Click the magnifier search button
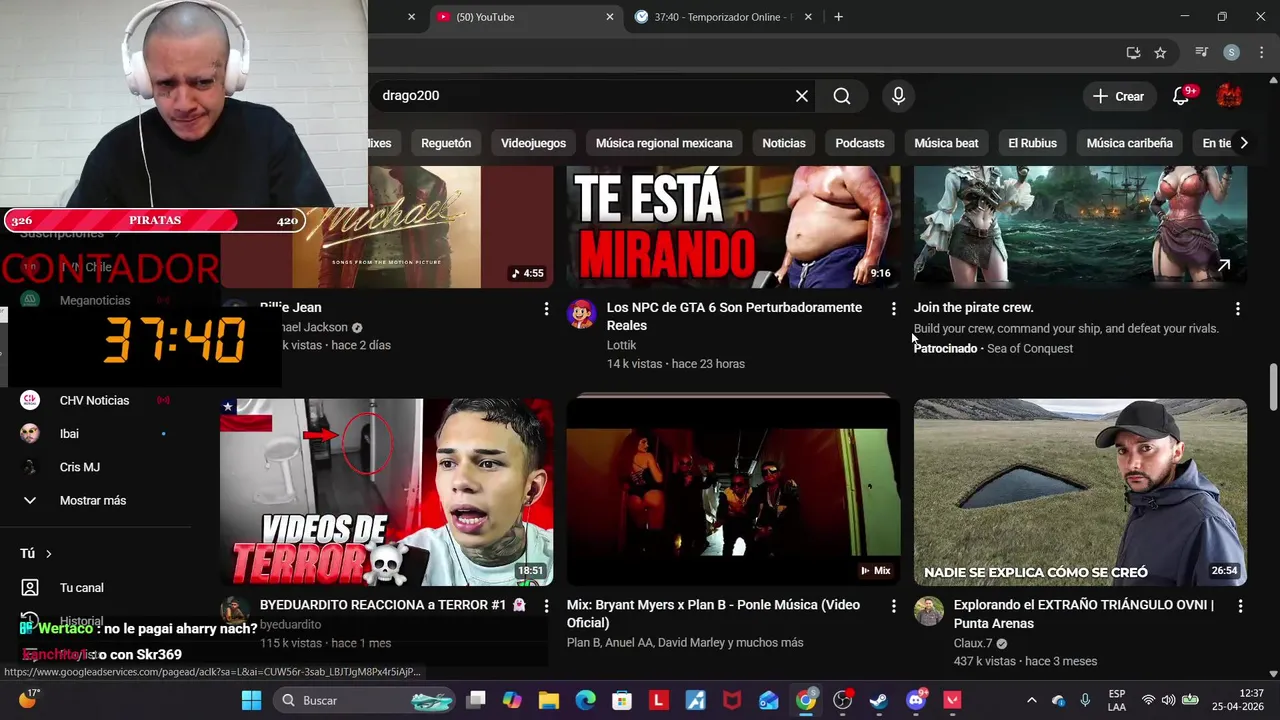Image resolution: width=1280 pixels, height=720 pixels. pos(842,96)
